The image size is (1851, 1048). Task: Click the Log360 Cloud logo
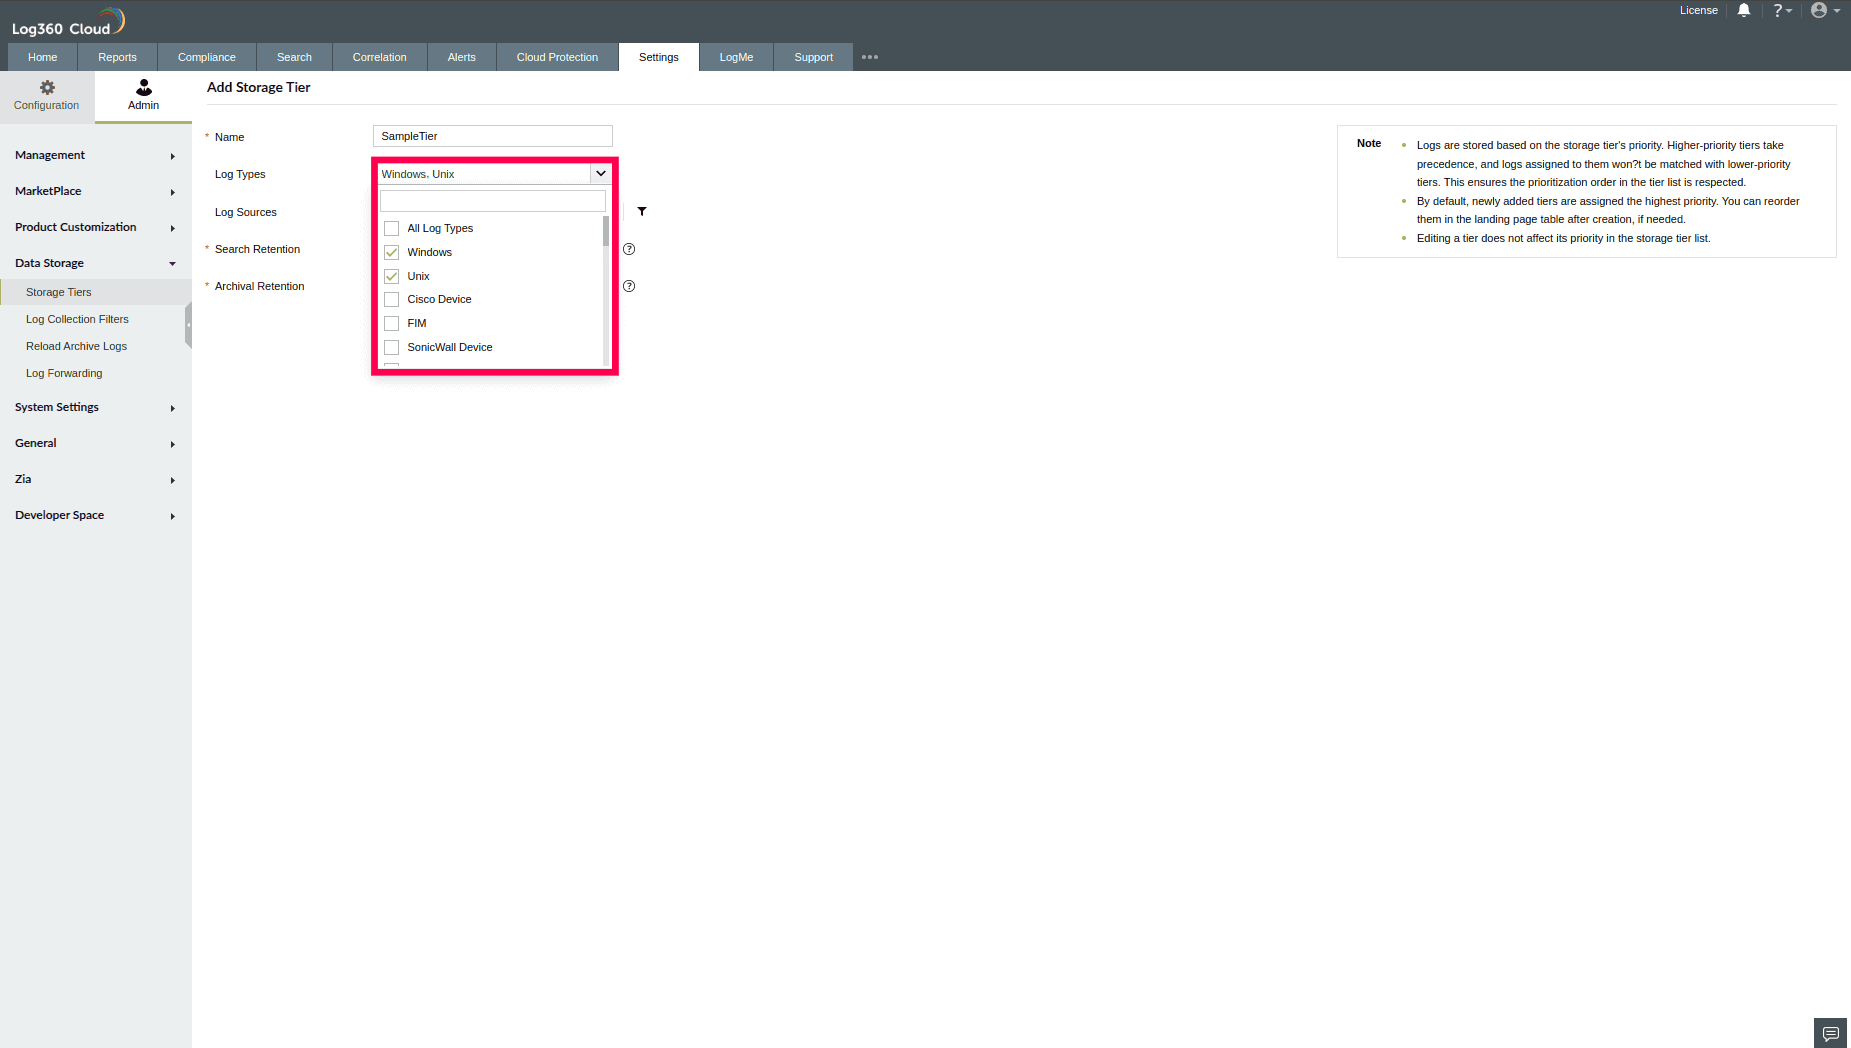tap(65, 20)
